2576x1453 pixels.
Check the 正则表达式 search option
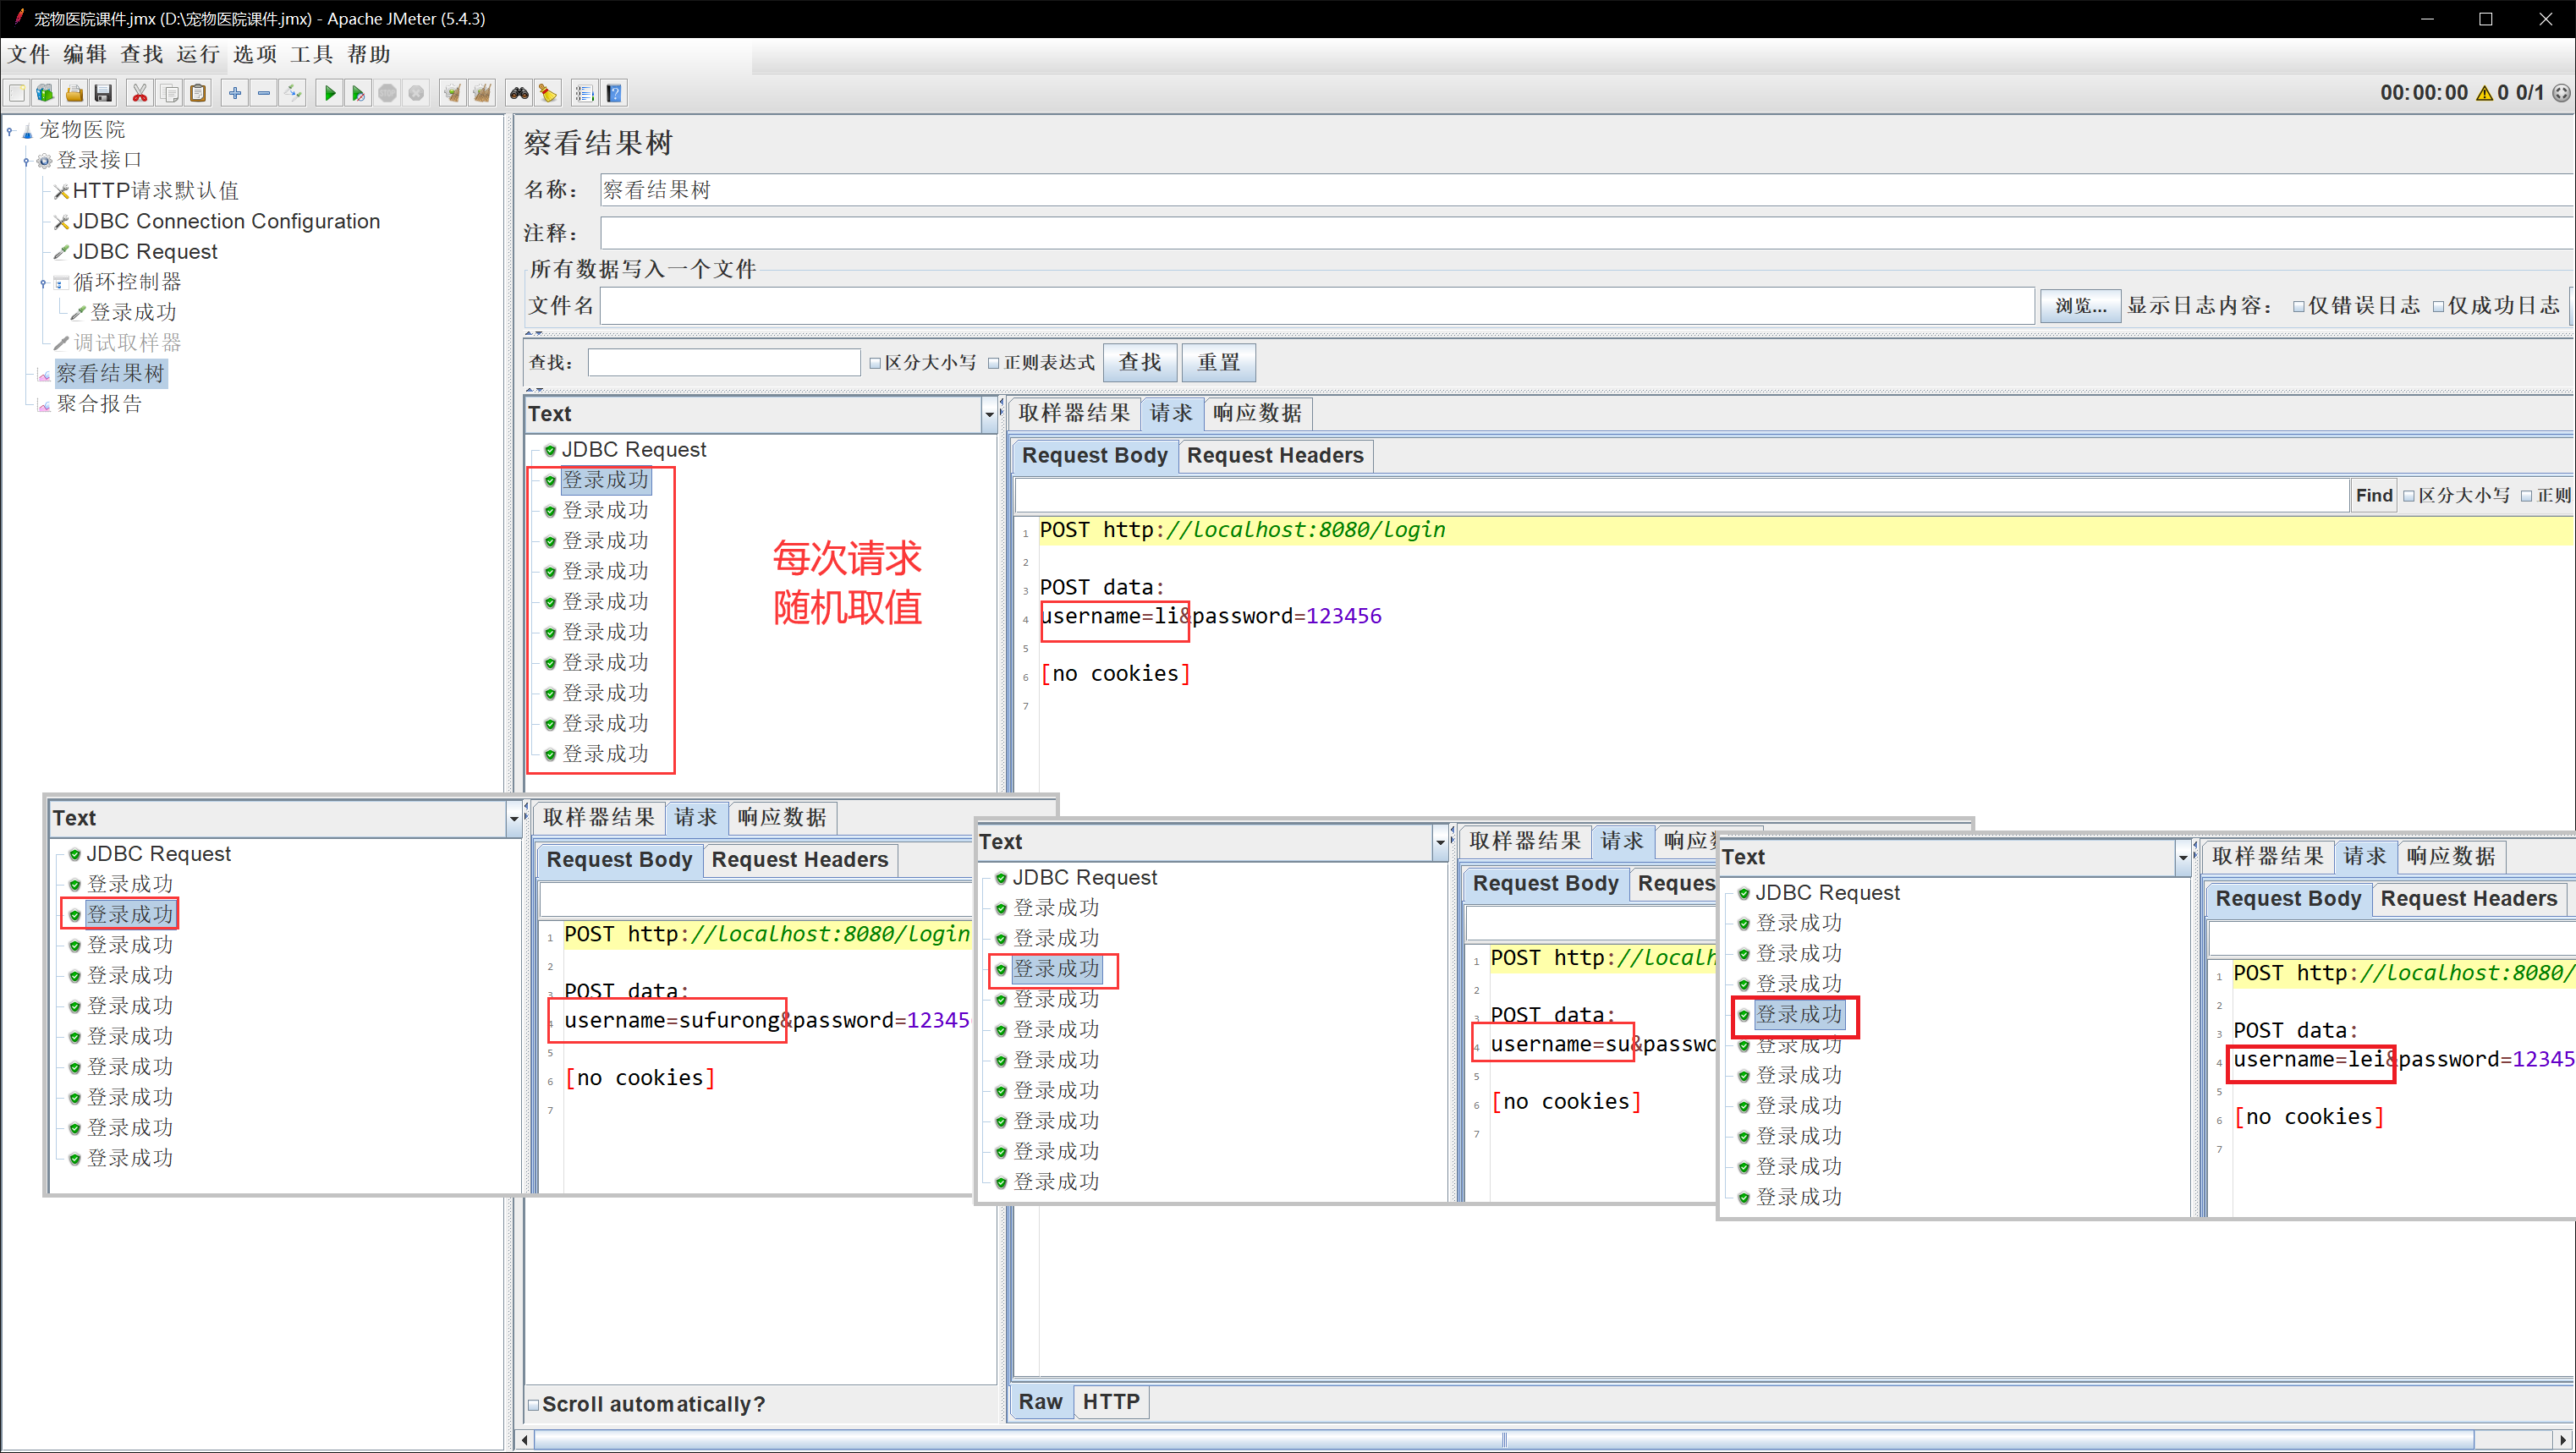coord(993,363)
